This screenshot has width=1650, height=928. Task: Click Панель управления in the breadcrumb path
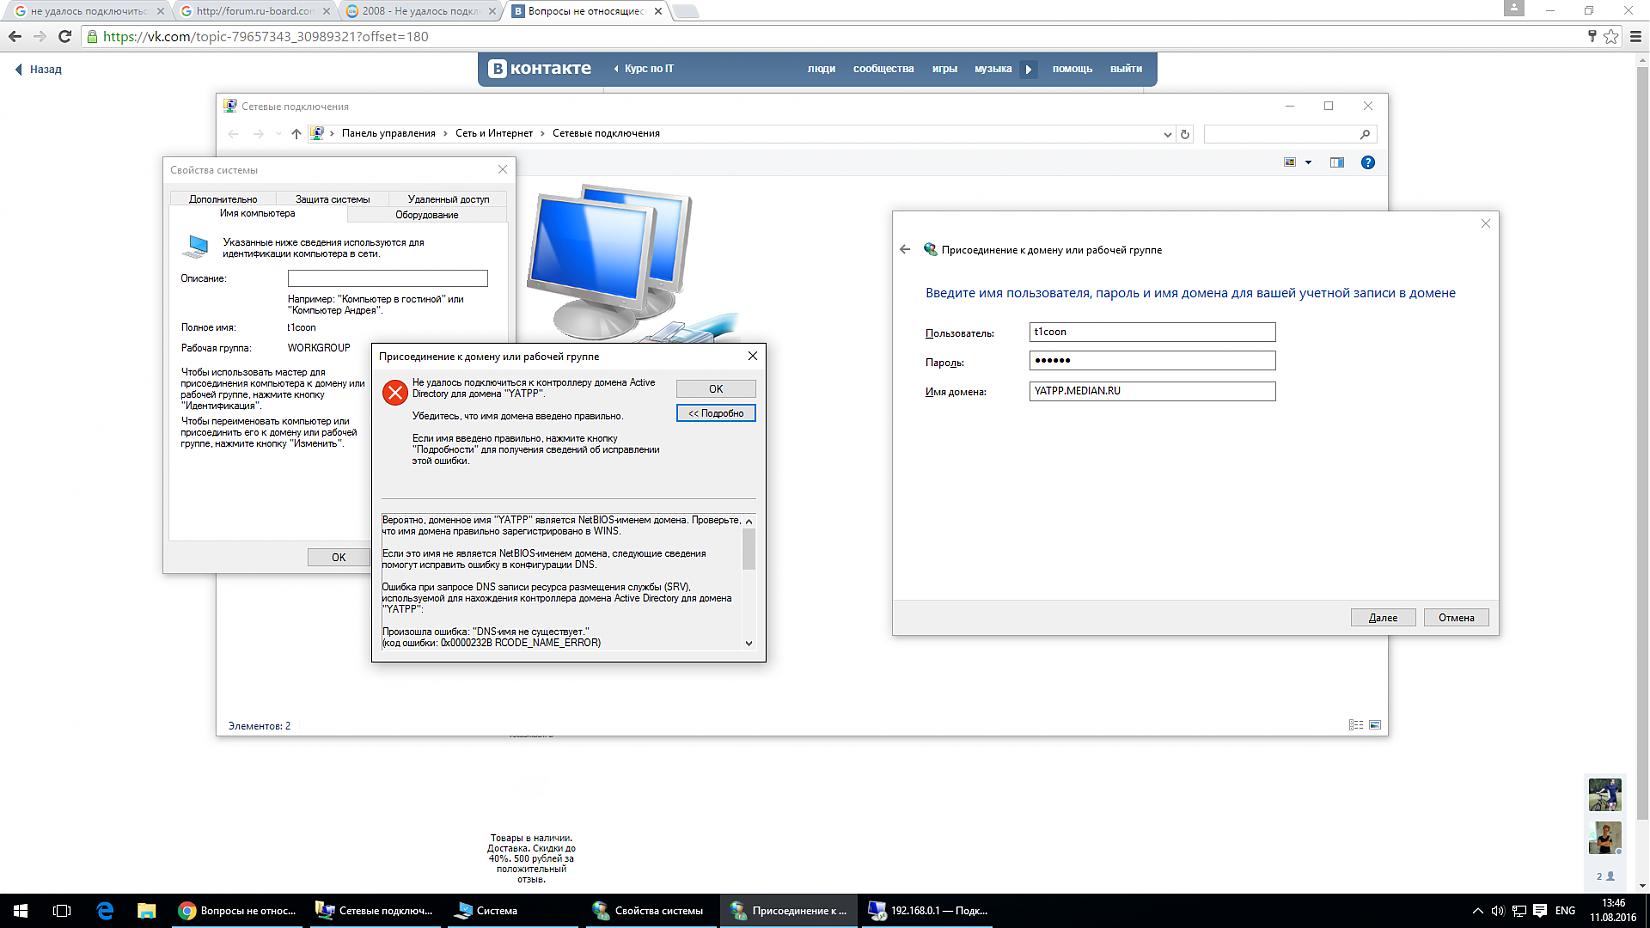coord(389,133)
